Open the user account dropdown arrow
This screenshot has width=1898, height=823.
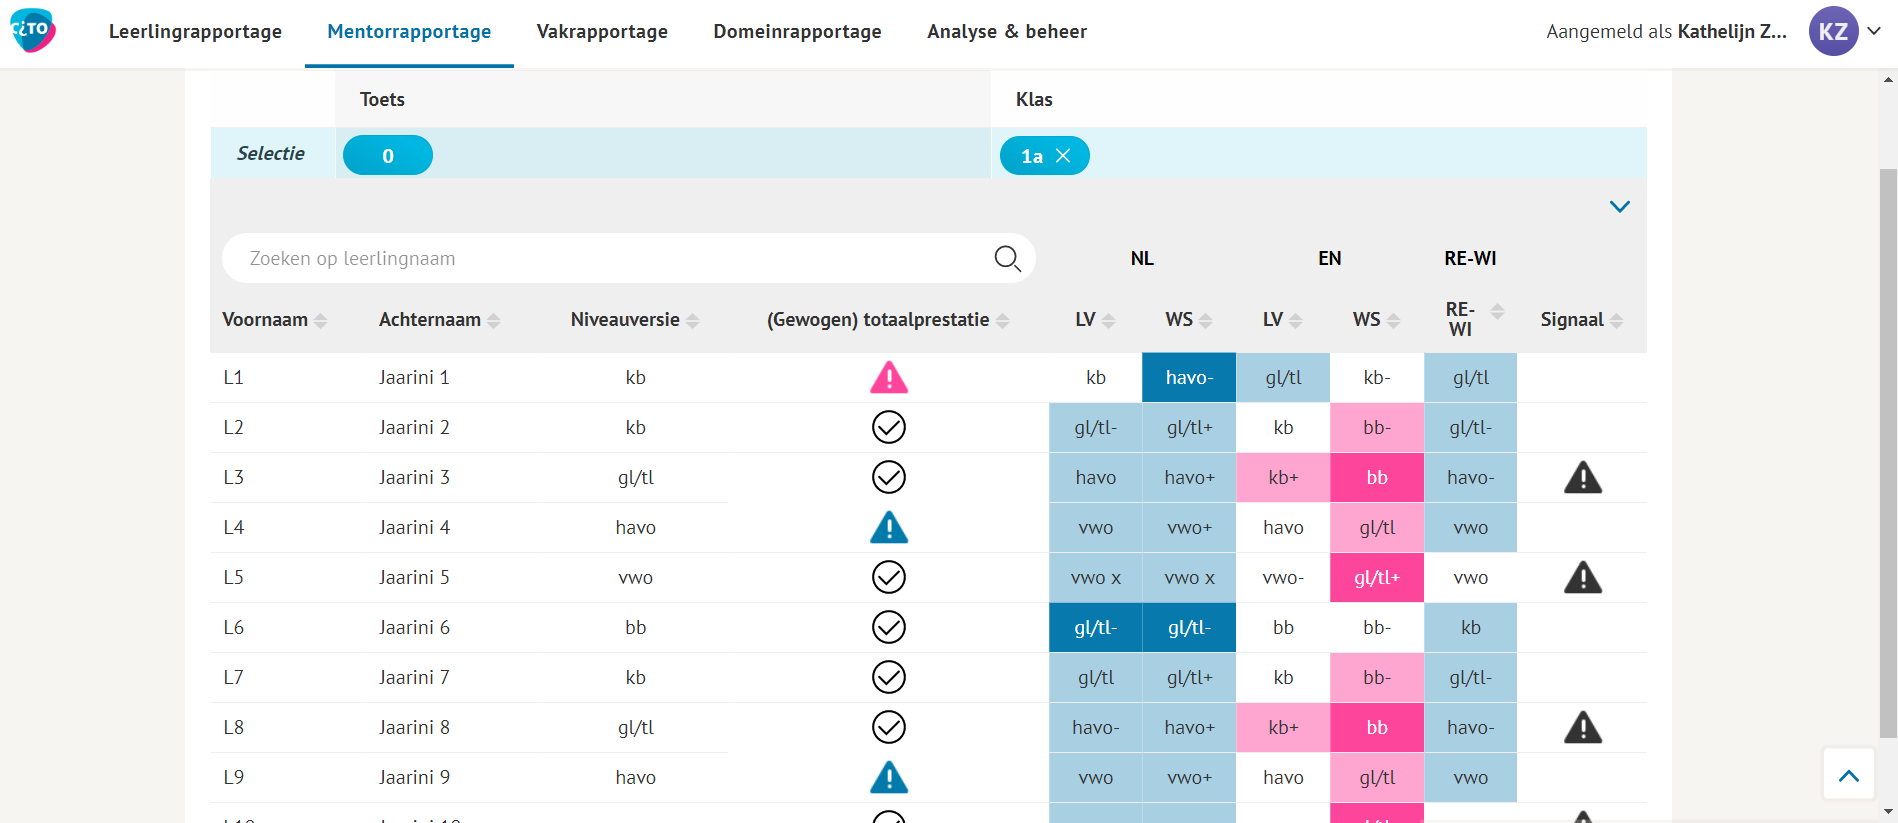click(x=1874, y=31)
